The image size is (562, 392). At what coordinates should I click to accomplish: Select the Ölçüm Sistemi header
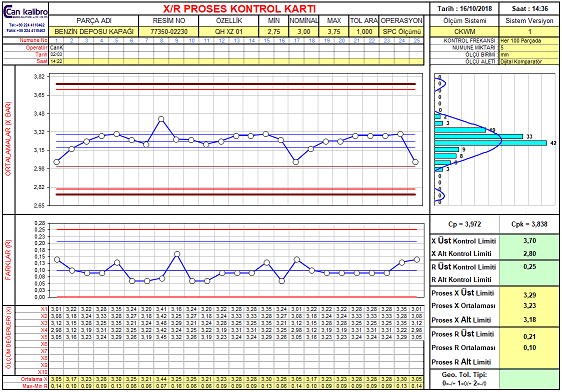point(465,21)
